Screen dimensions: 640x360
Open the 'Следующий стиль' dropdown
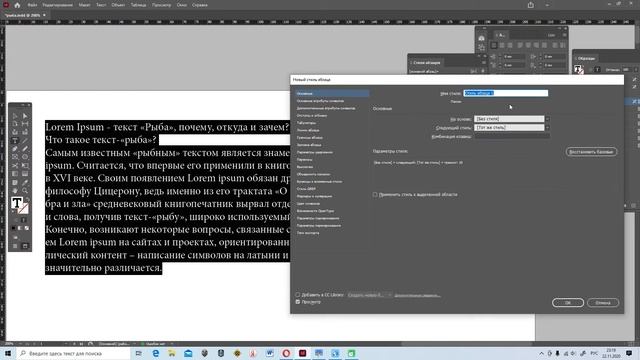512,128
